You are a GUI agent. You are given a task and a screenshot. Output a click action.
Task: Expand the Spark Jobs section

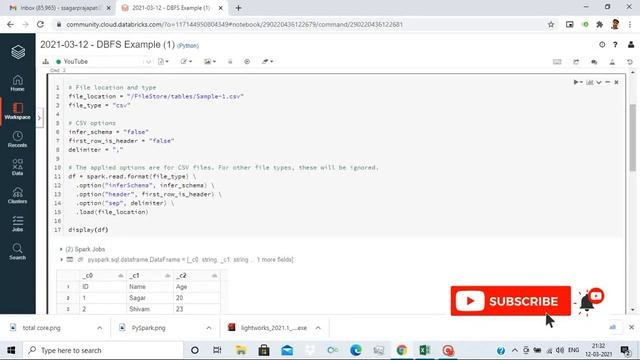(x=61, y=249)
